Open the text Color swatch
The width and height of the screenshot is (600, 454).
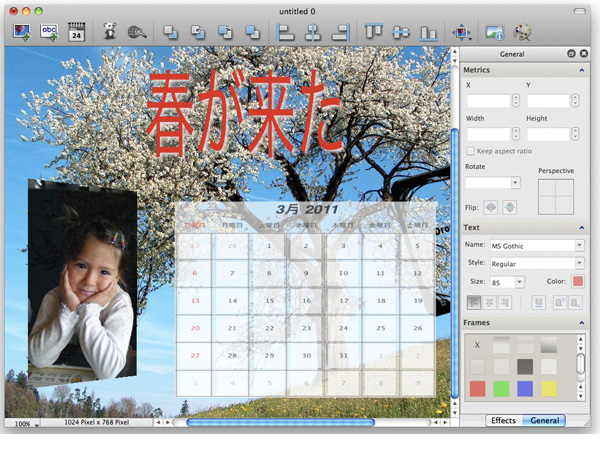pos(578,282)
